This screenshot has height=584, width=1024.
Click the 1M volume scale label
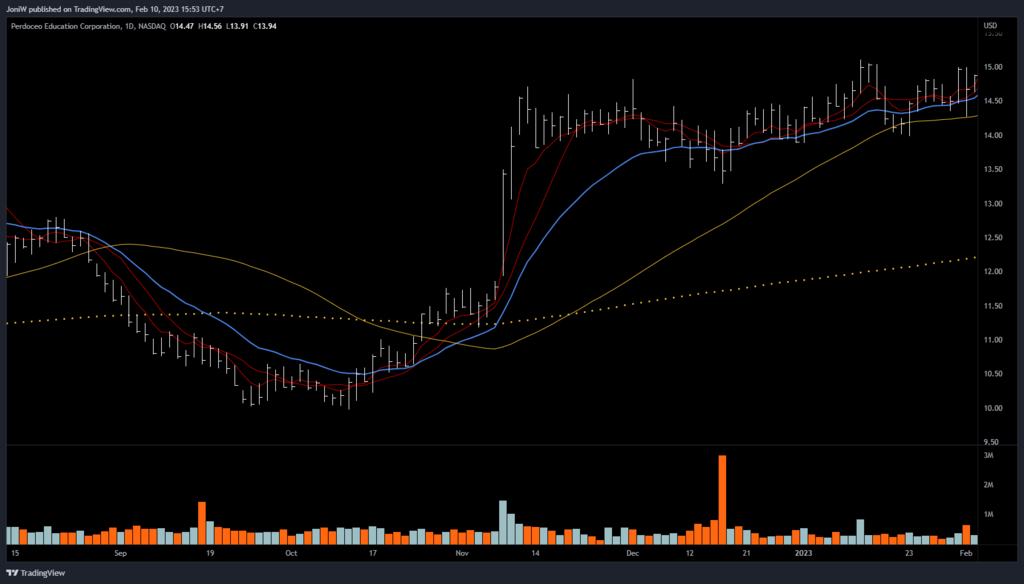coord(988,514)
